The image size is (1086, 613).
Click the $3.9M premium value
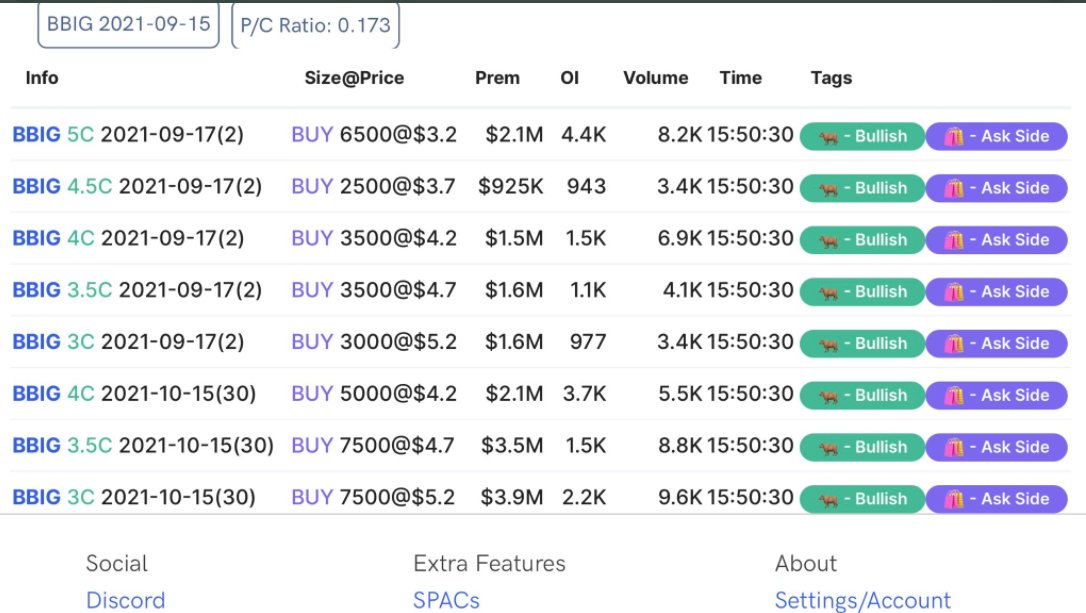(x=512, y=497)
